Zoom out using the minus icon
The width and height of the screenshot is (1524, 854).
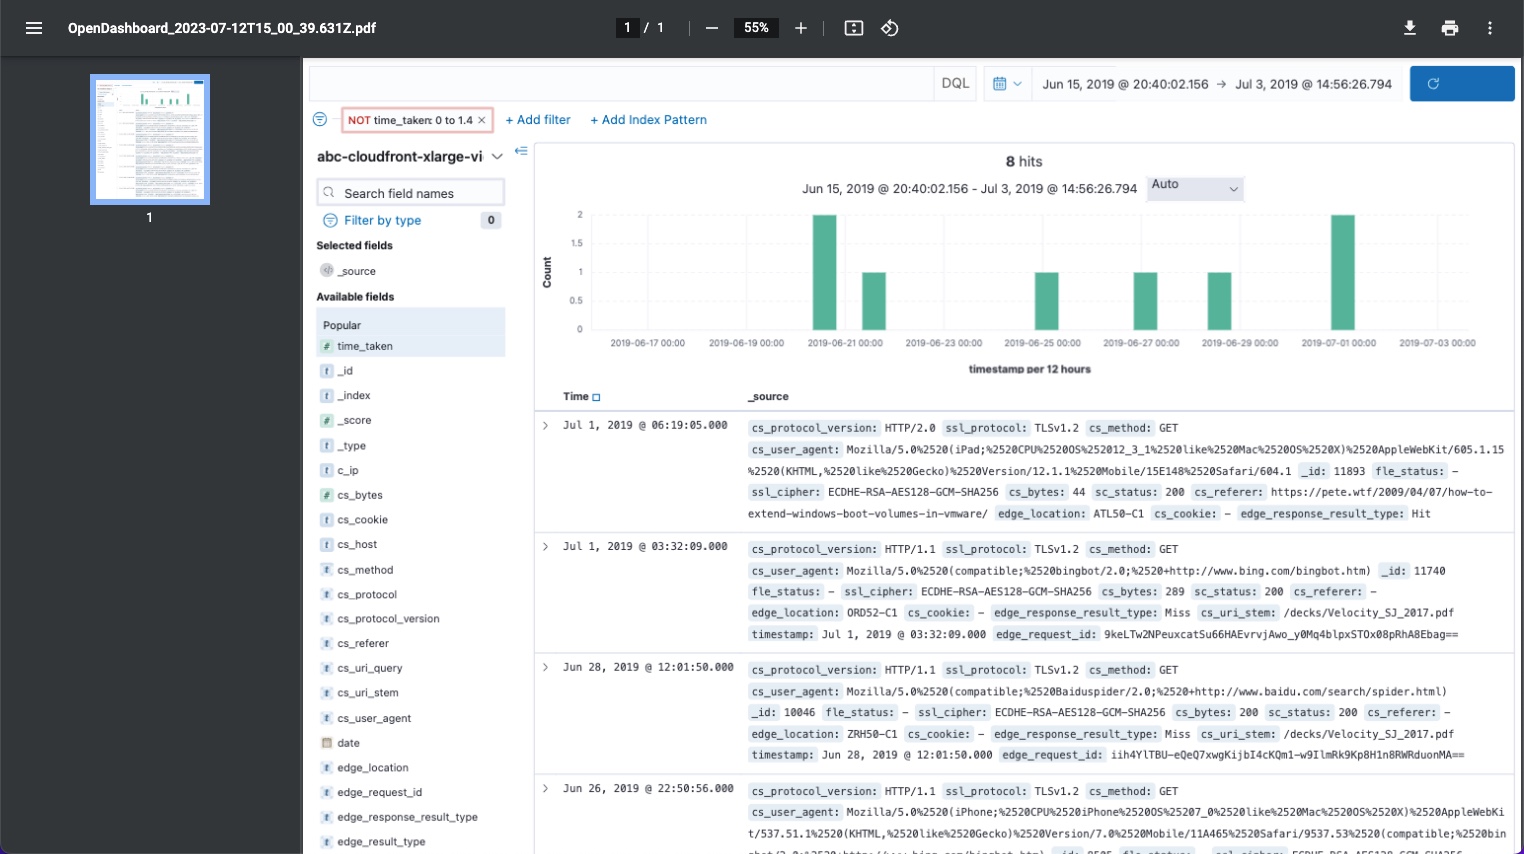click(x=712, y=28)
